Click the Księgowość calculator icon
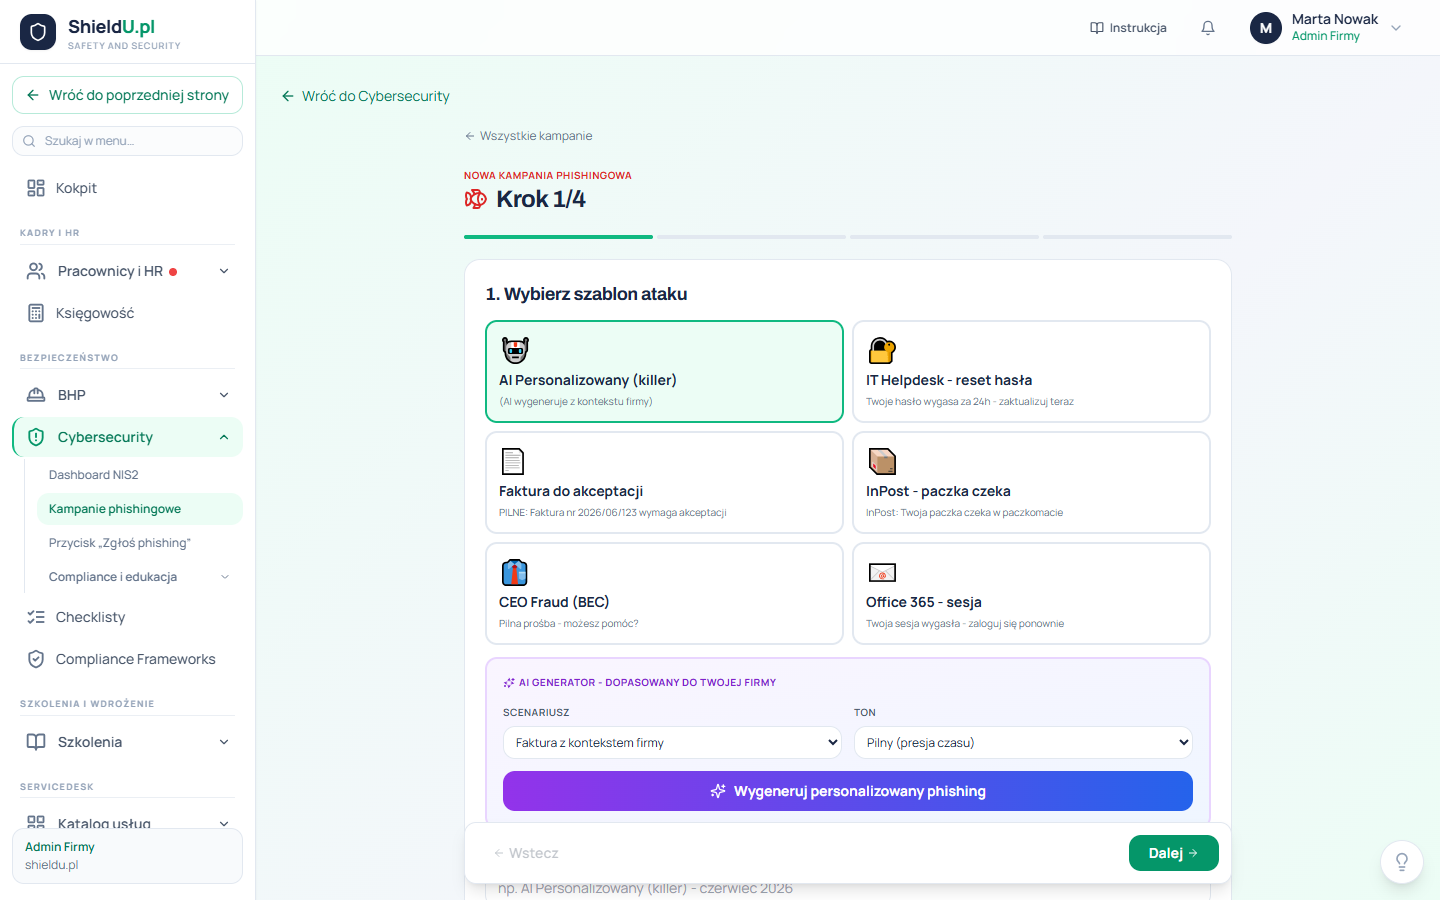Image resolution: width=1440 pixels, height=900 pixels. pos(36,313)
